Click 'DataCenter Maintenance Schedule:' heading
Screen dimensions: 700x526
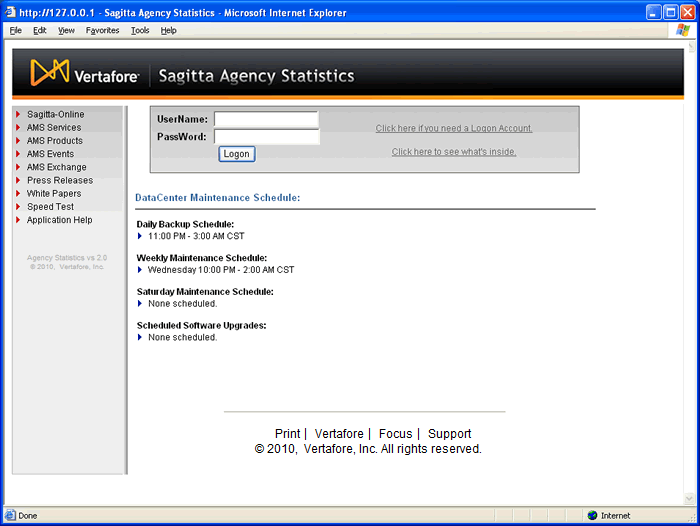(217, 197)
